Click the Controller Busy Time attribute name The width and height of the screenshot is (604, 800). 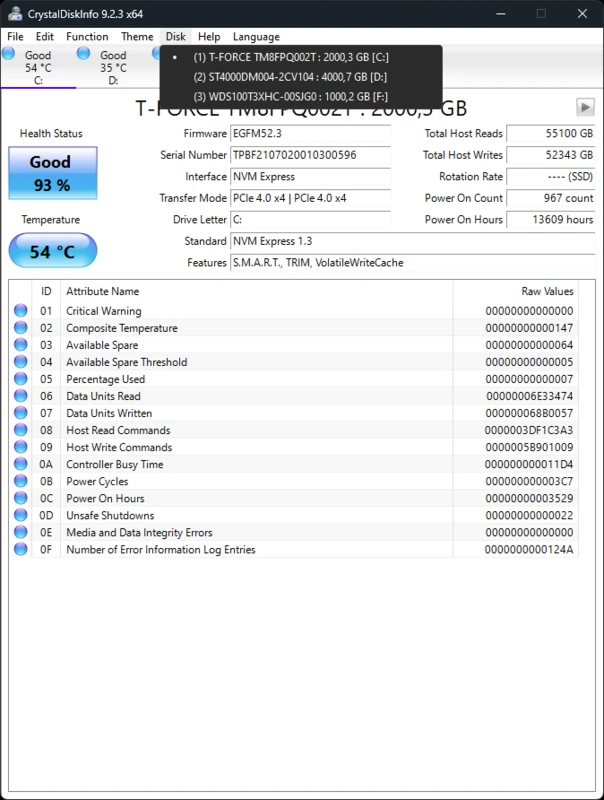(x=115, y=464)
